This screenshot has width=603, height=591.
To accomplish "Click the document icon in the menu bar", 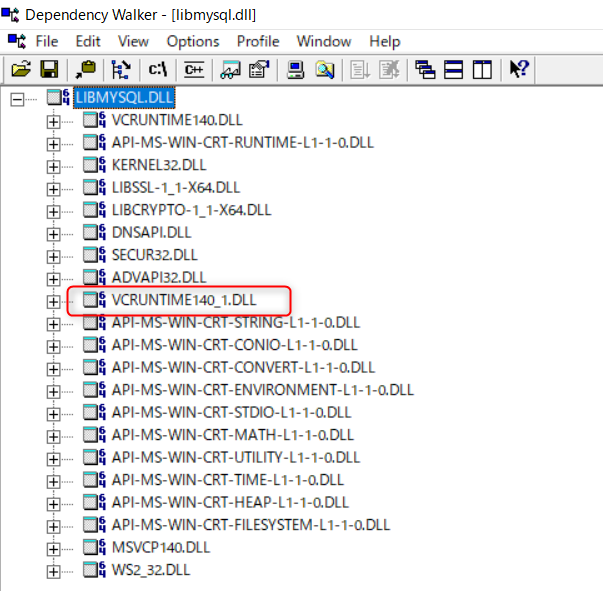I will (x=17, y=41).
